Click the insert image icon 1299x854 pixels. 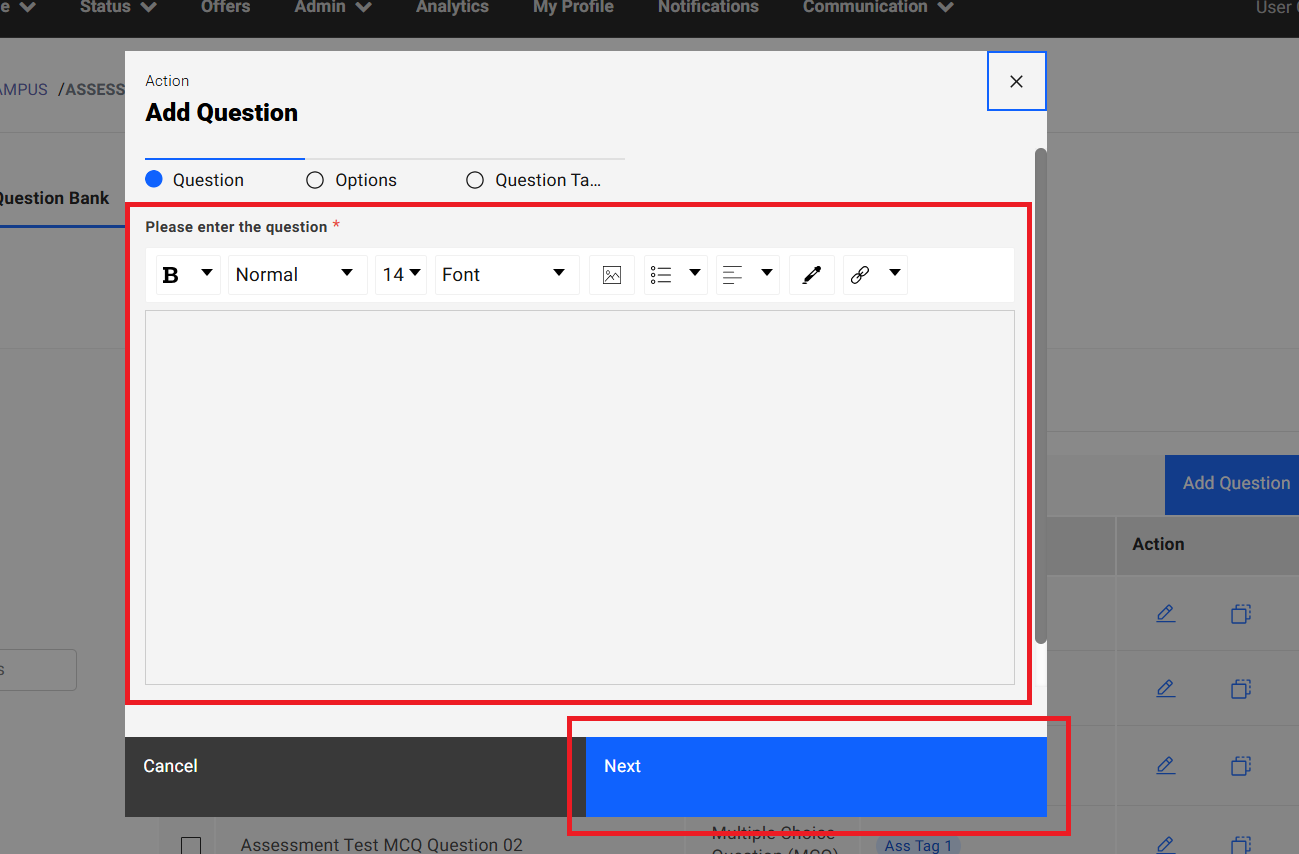[x=611, y=274]
